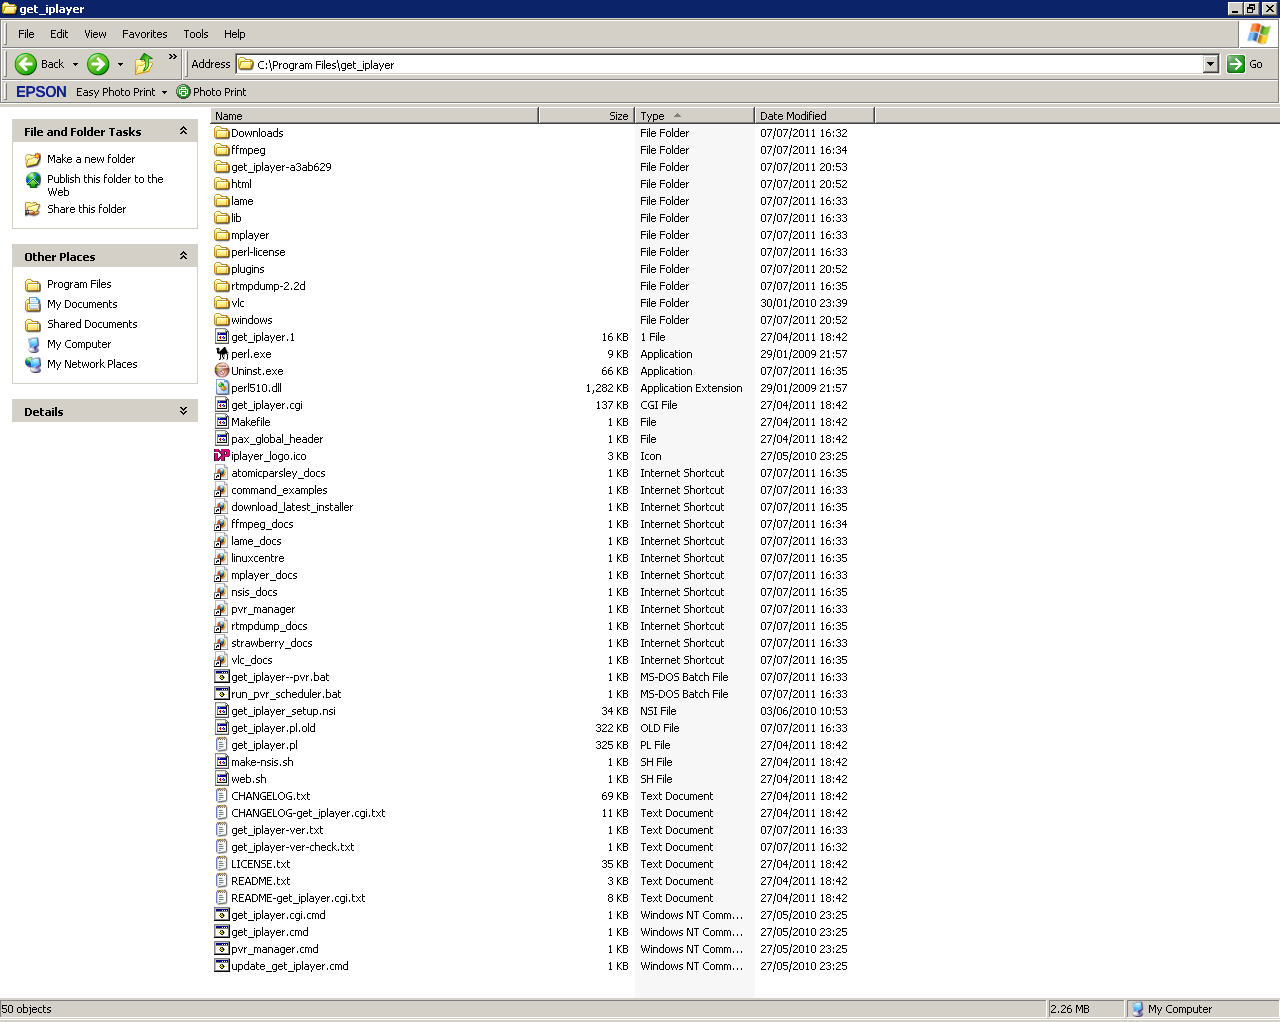Image resolution: width=1280 pixels, height=1022 pixels.
Task: Go to My Network Places link
Action: [x=92, y=364]
